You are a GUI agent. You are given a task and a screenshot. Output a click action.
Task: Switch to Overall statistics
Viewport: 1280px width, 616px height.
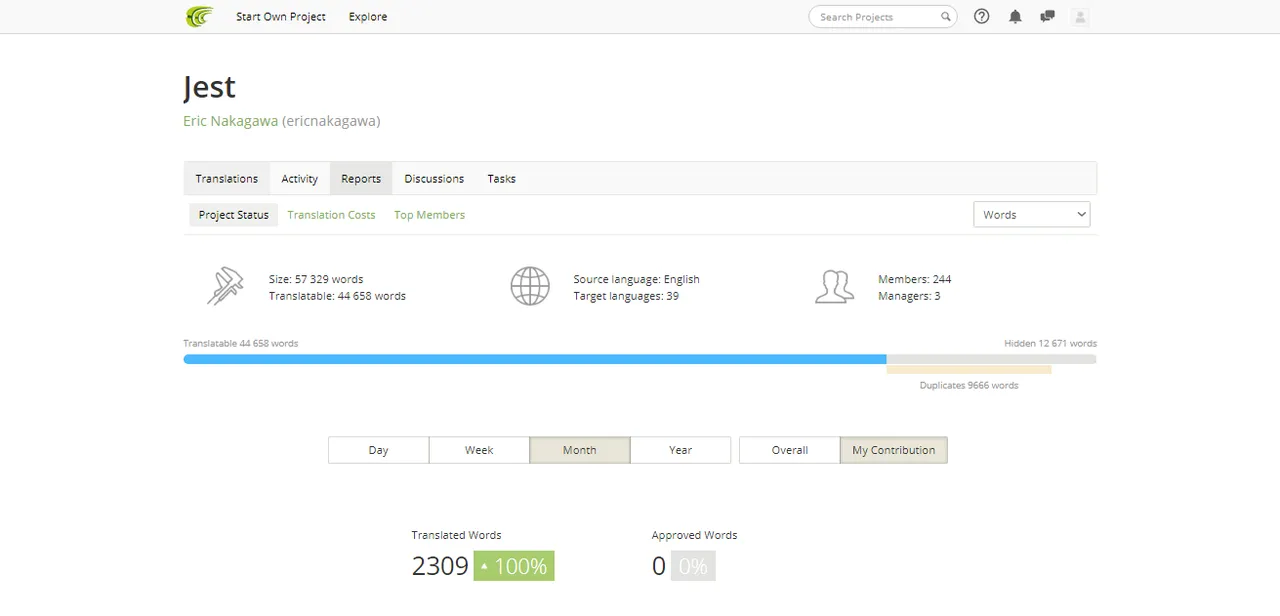tap(790, 450)
